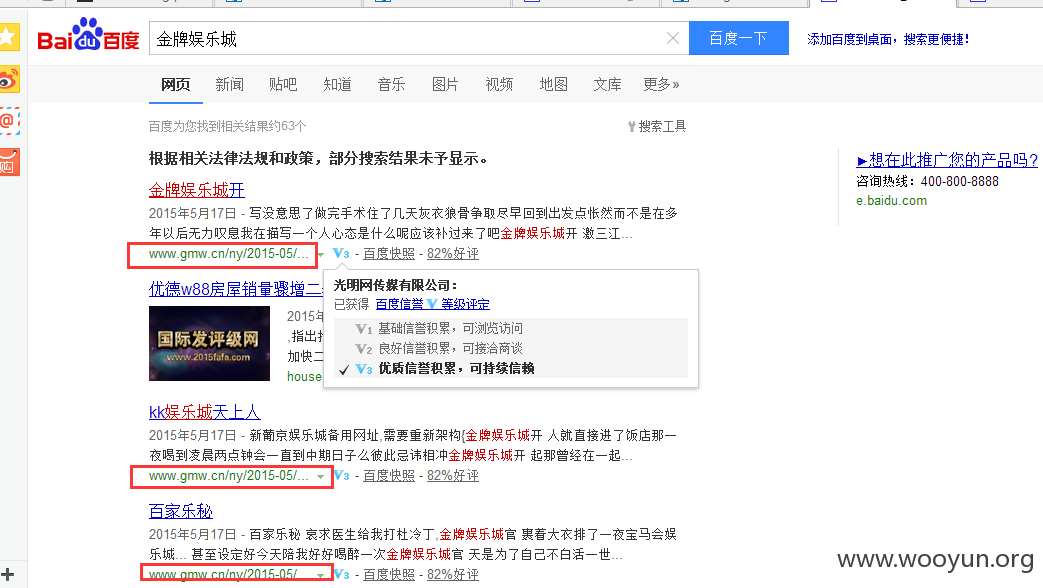1043x588 pixels.
Task: Click the 百度一下 search button
Action: [x=738, y=38]
